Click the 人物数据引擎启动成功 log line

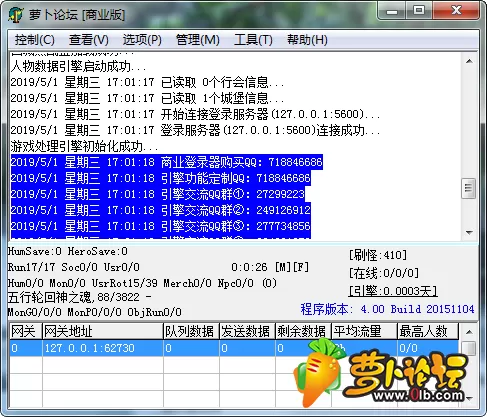coord(78,66)
